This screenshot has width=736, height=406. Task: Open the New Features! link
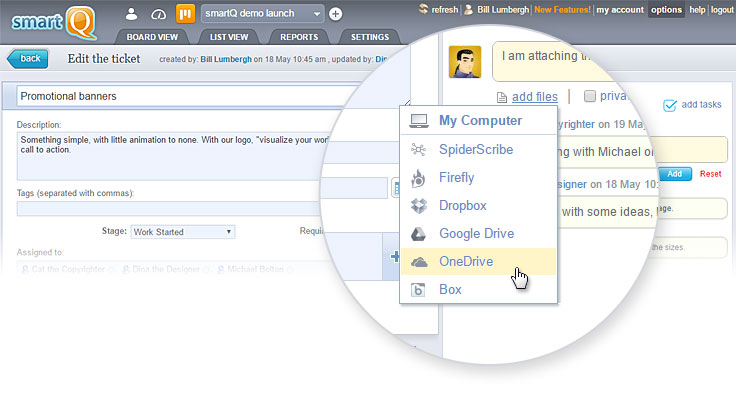[562, 9]
